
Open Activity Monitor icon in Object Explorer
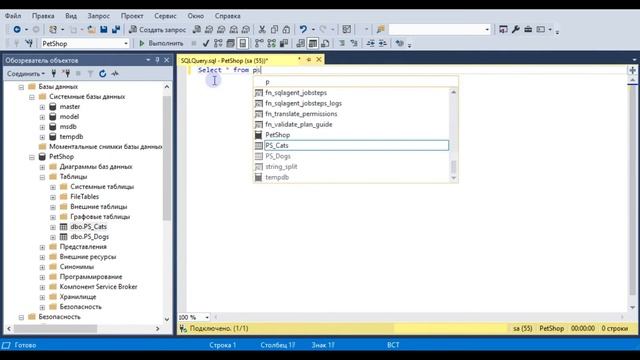click(x=115, y=73)
